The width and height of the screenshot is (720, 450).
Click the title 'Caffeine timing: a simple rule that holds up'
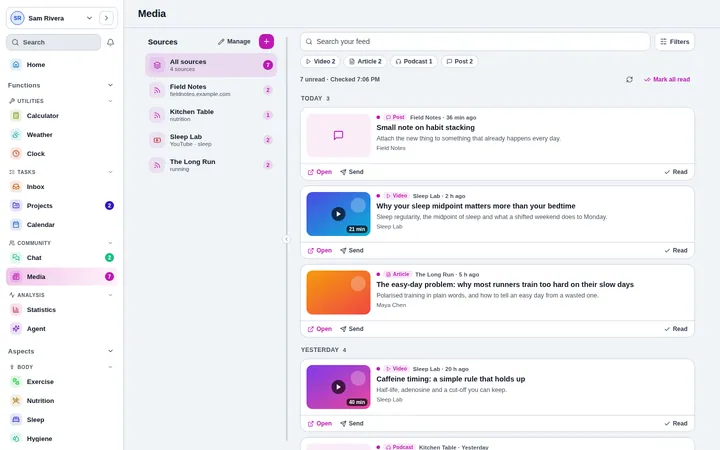[x=450, y=379]
